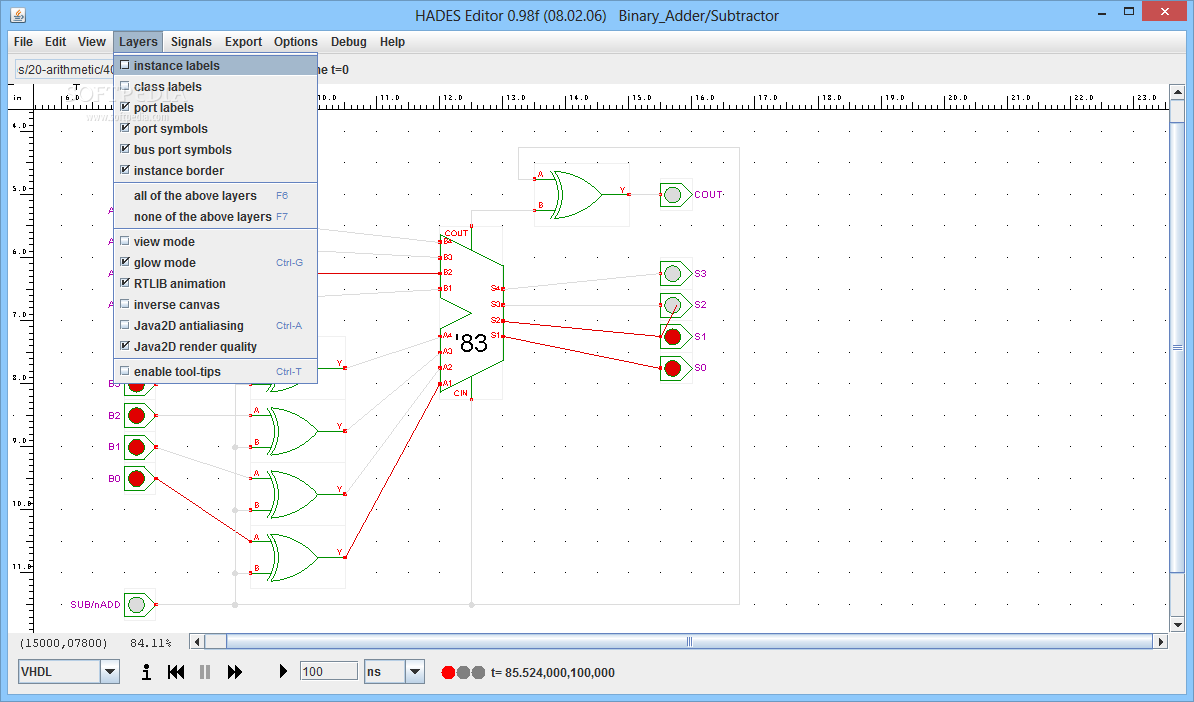Select 'all of the above layers'
Screen dimensions: 1194x702
click(215, 196)
